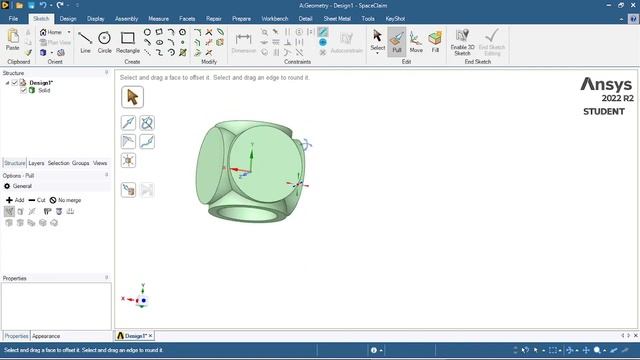Open the Workbench ribbon tab
640x360 pixels.
tap(275, 19)
